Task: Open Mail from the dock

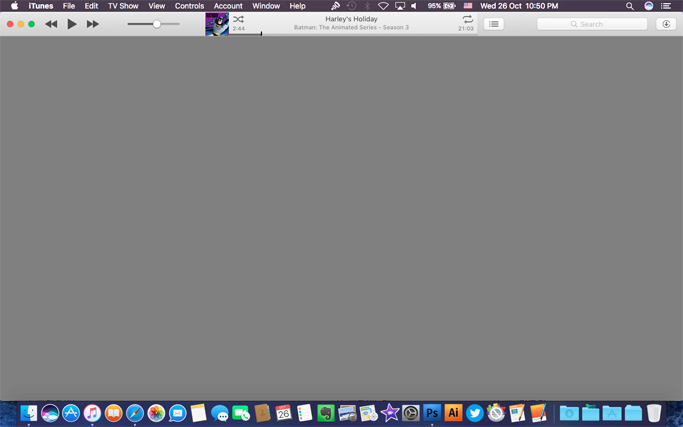Action: [177, 413]
